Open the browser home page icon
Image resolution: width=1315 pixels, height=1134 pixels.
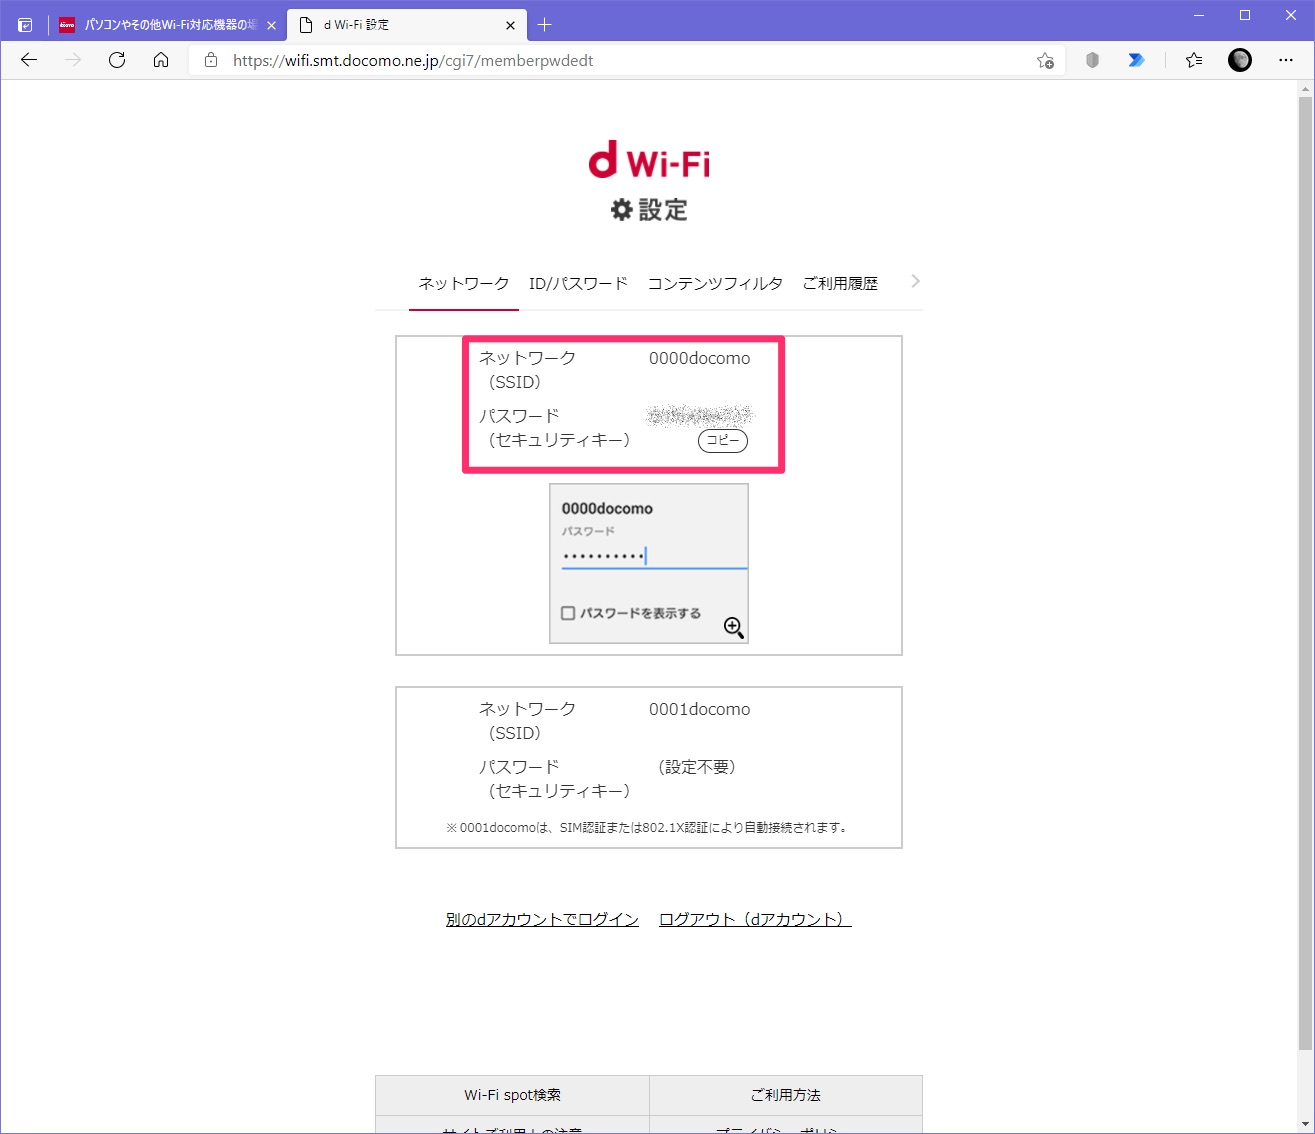161,60
